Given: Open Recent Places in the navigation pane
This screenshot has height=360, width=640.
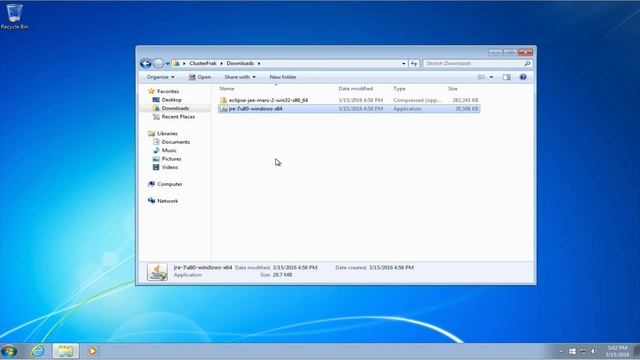Looking at the screenshot, I should point(173,117).
